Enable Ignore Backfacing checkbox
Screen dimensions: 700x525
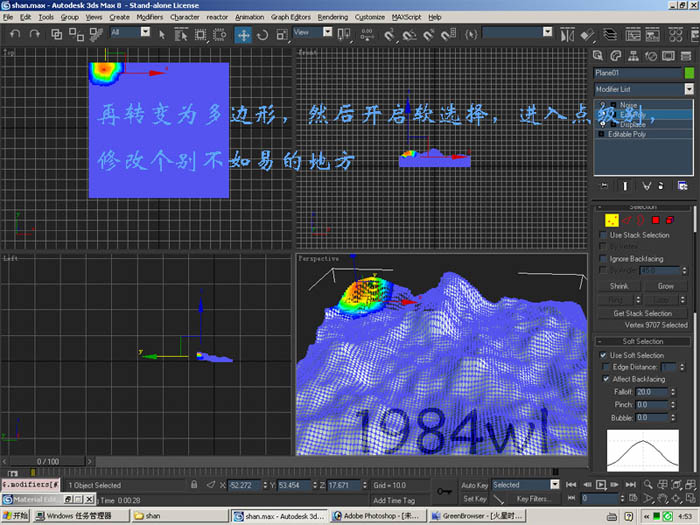coord(603,258)
